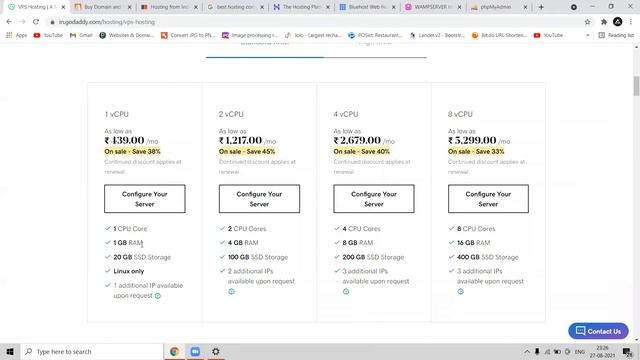Click the 'Linux only' feature text
Image resolution: width=640 pixels, height=360 pixels.
click(x=129, y=271)
